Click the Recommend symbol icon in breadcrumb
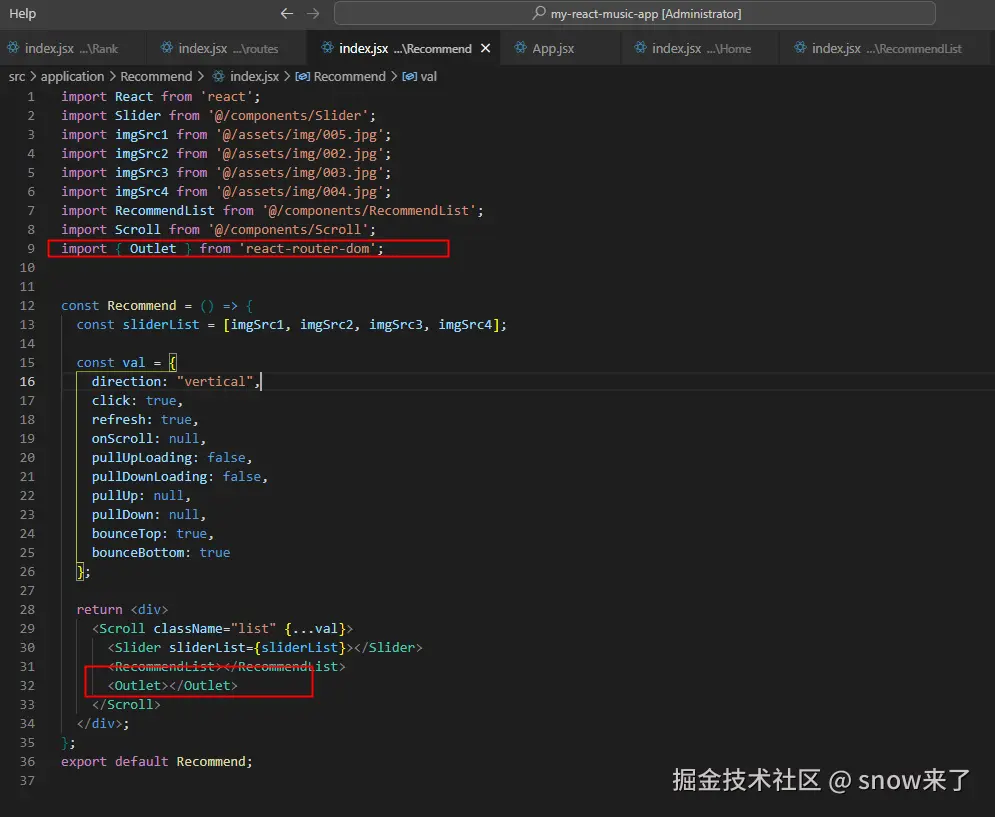The width and height of the screenshot is (995, 817). [303, 76]
